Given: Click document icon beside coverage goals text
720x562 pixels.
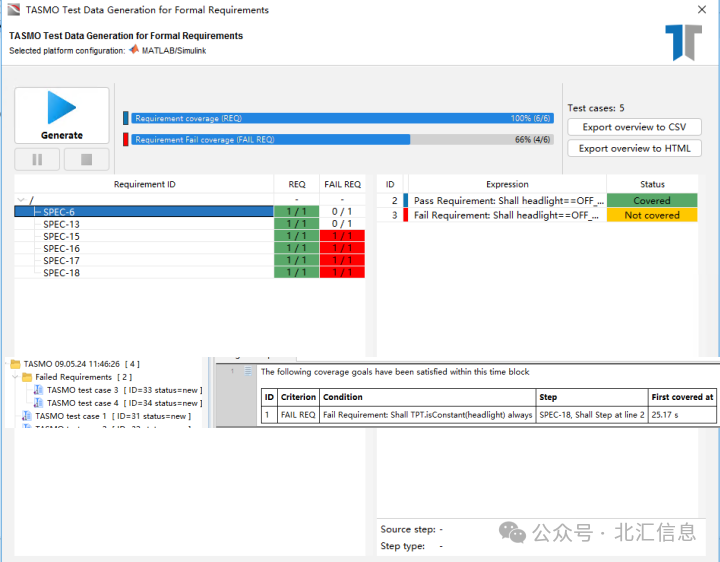Looking at the screenshot, I should pos(248,371).
